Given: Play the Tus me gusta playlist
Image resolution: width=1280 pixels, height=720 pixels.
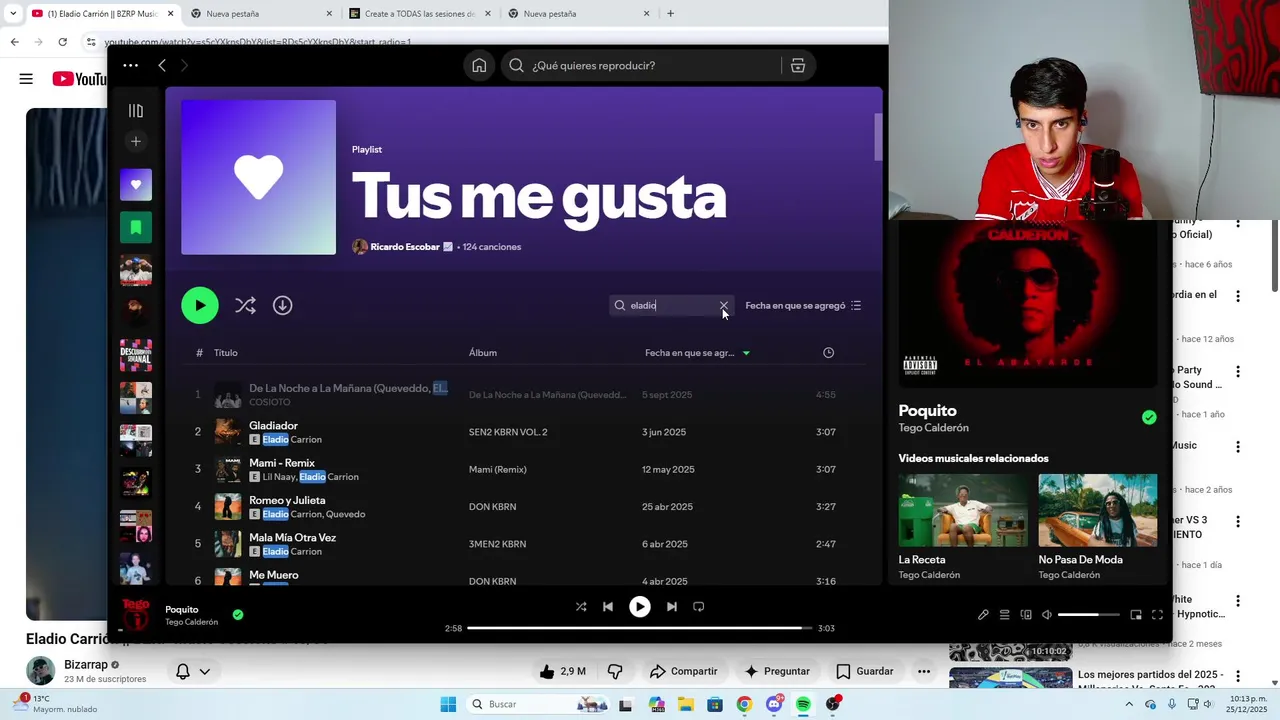Looking at the screenshot, I should click(200, 305).
